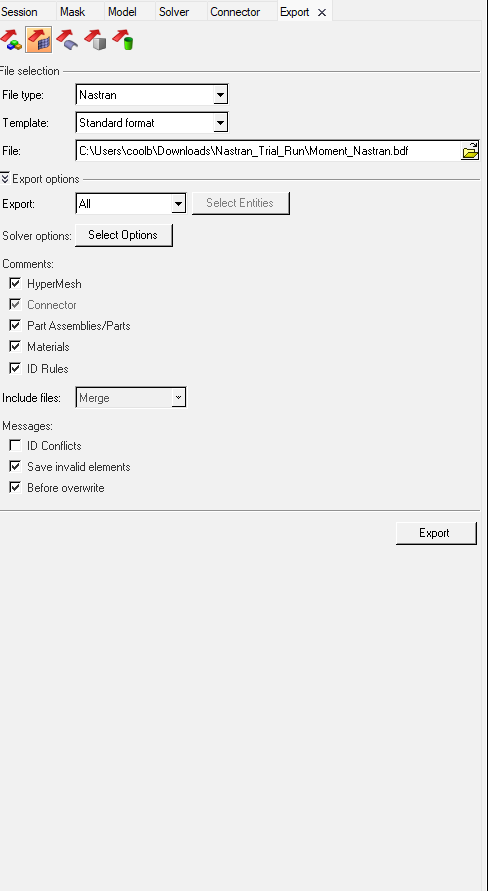The width and height of the screenshot is (488, 891).
Task: Select the Export Geometry surface icon
Action: pos(67,40)
